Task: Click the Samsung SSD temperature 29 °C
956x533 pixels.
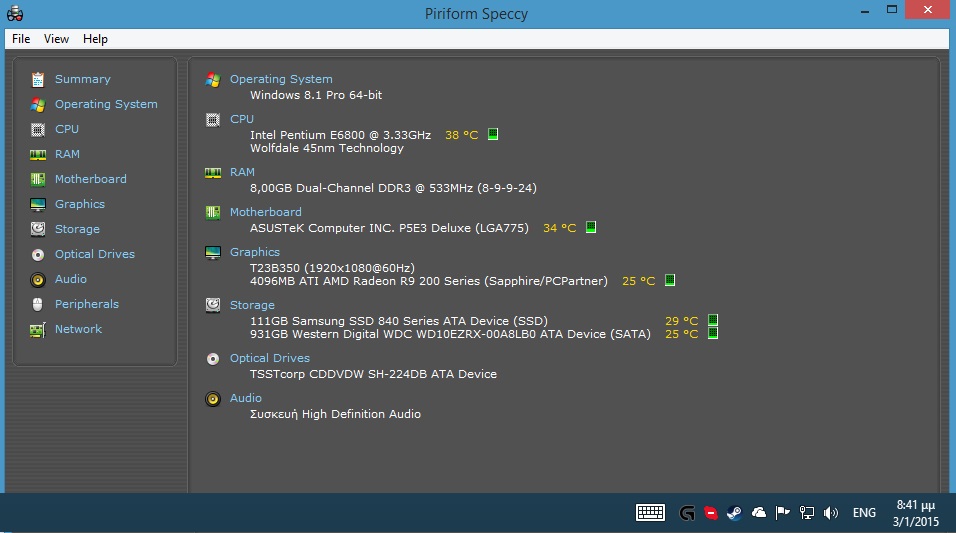Action: click(682, 321)
